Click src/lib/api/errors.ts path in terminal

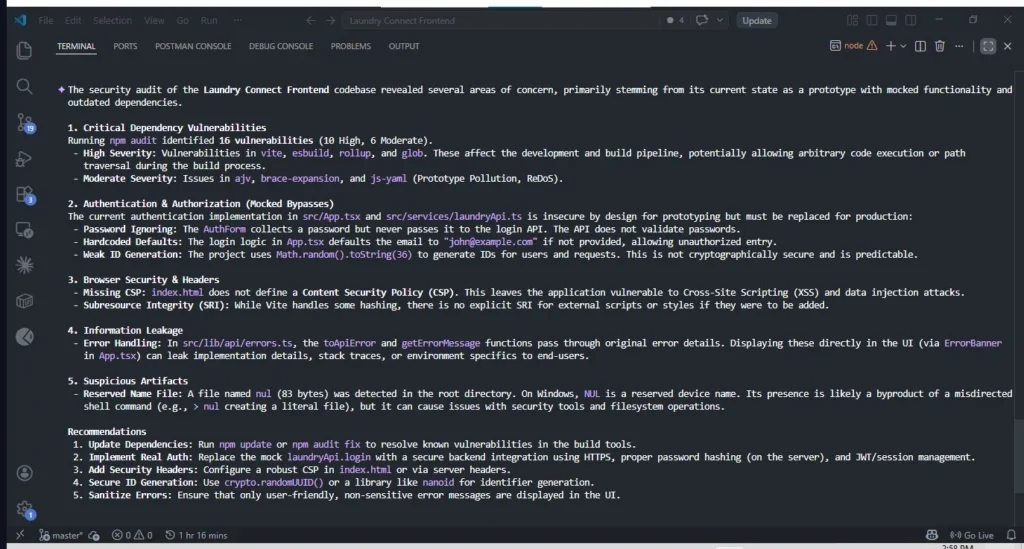point(238,343)
